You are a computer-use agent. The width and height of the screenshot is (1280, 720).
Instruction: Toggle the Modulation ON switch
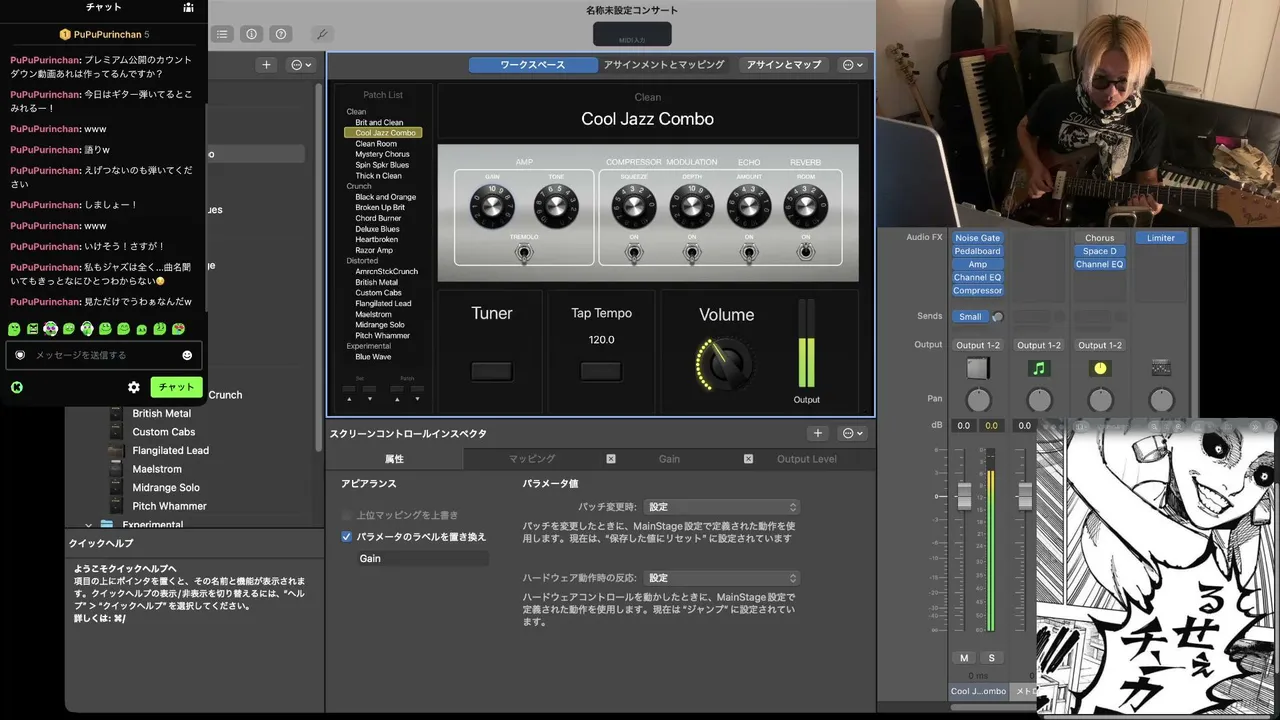point(692,252)
